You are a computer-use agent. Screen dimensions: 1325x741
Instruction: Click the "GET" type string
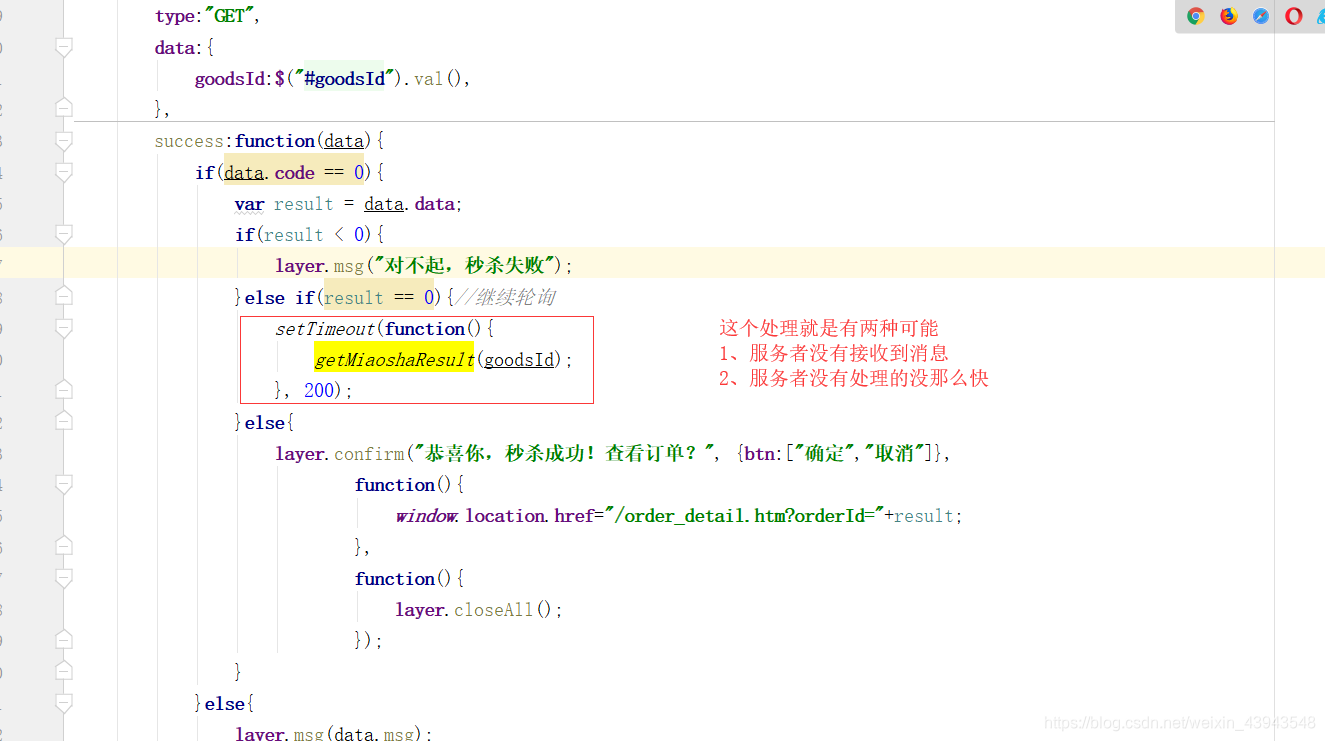229,17
